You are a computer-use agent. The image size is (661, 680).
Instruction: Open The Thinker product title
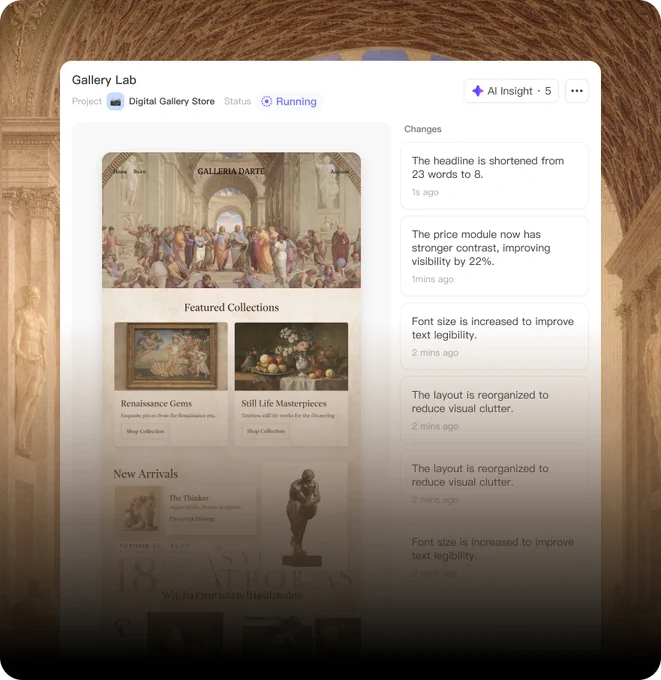point(189,498)
